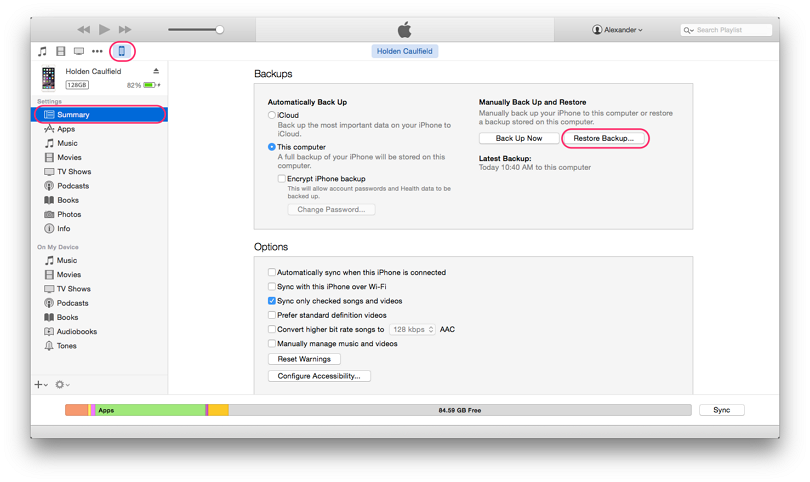Enable sync with this iPhone over Wi-Fi
This screenshot has width=810, height=482.
click(272, 286)
